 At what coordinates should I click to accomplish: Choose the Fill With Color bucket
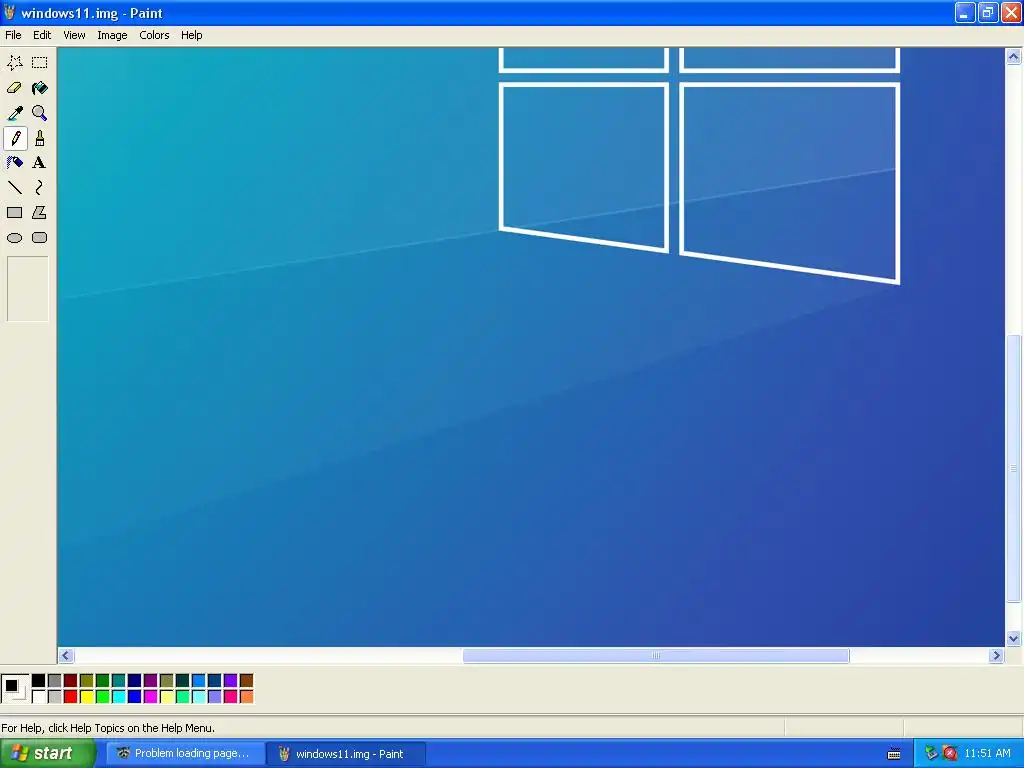pyautogui.click(x=39, y=88)
